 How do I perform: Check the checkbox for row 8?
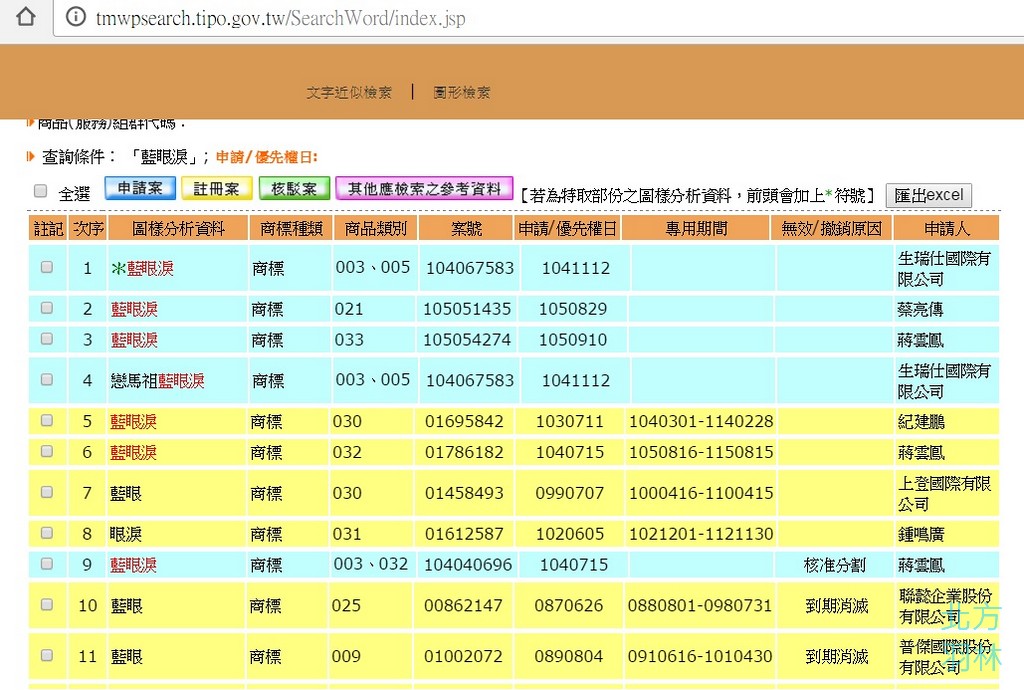[47, 533]
